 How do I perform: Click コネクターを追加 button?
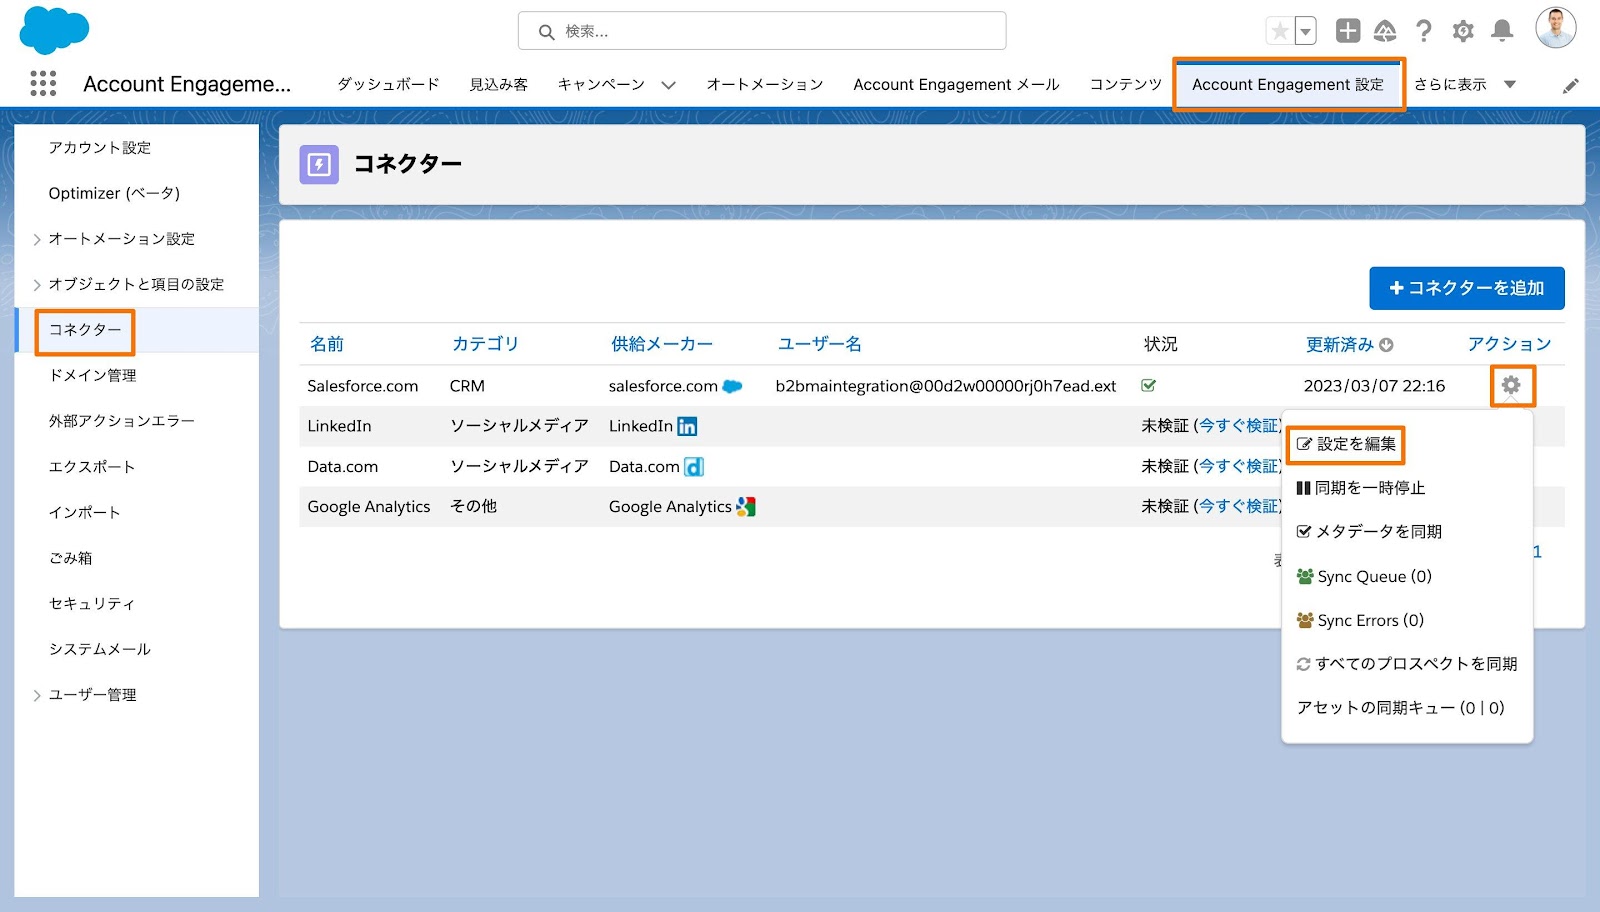(x=1467, y=288)
